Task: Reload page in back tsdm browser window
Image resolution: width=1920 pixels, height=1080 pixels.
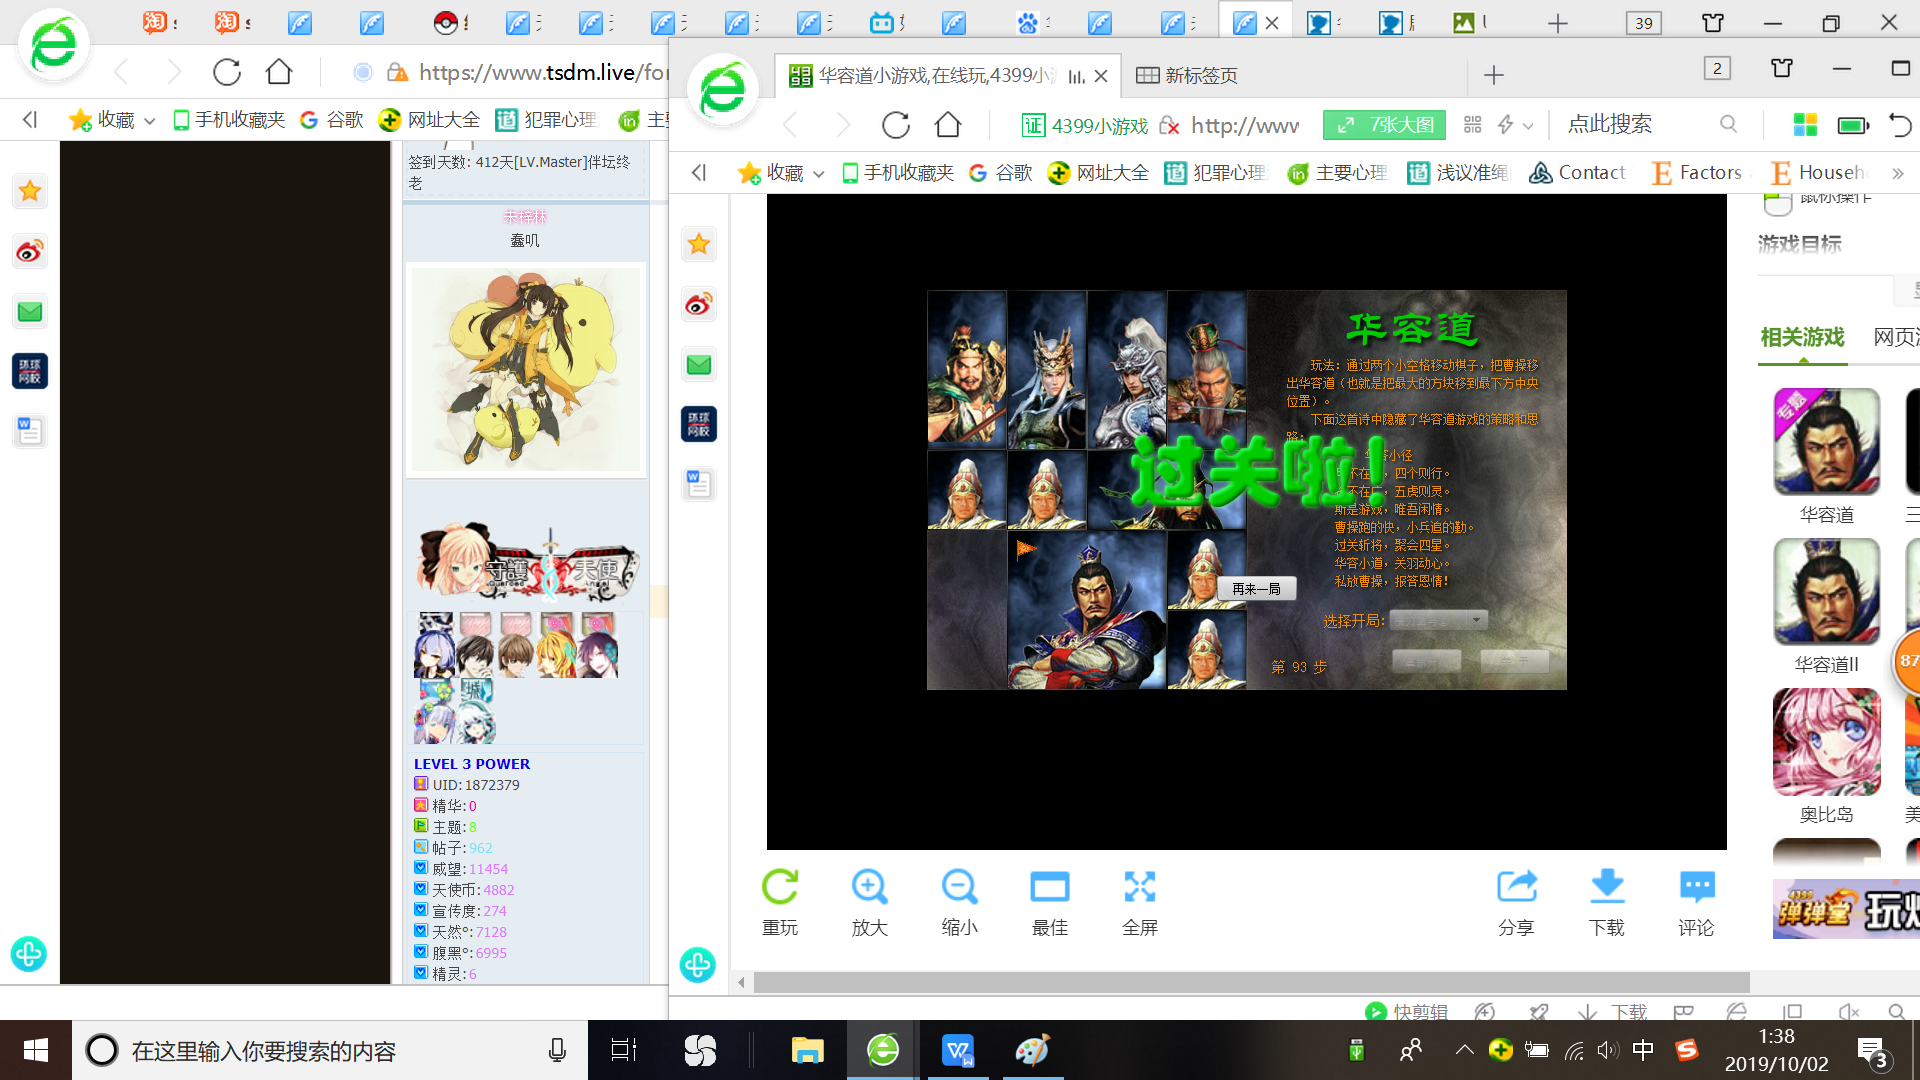Action: 227,72
